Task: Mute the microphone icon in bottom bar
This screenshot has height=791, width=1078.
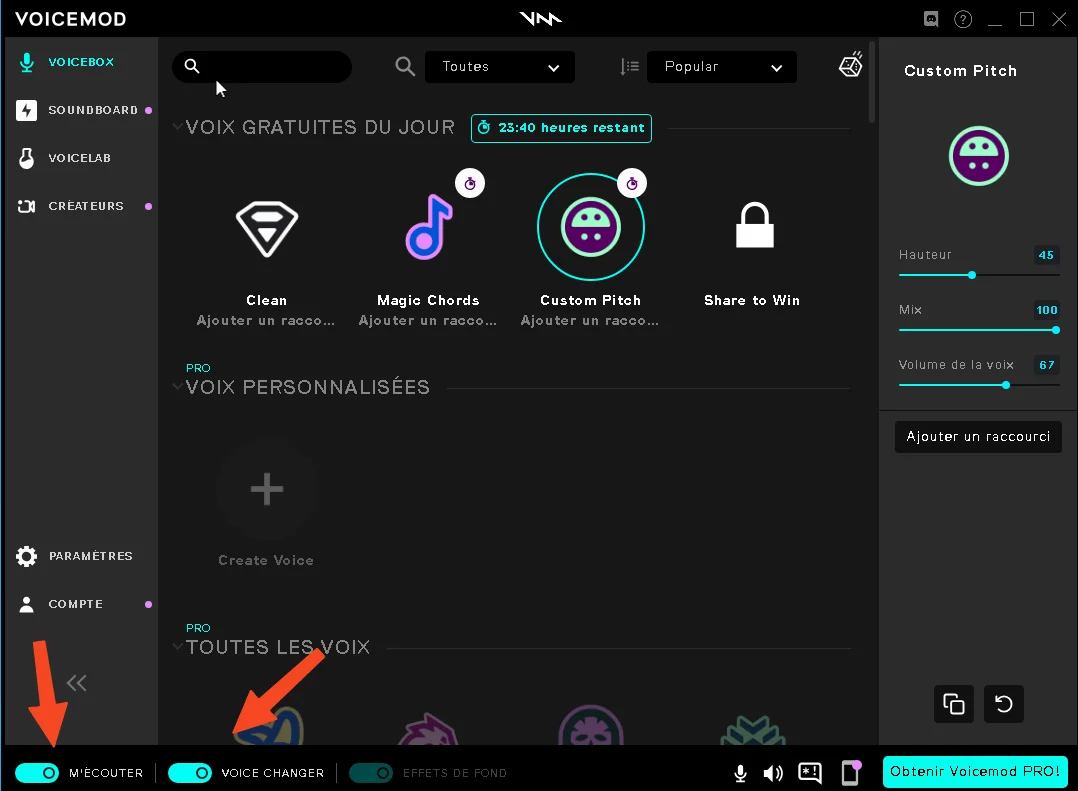Action: coord(740,773)
